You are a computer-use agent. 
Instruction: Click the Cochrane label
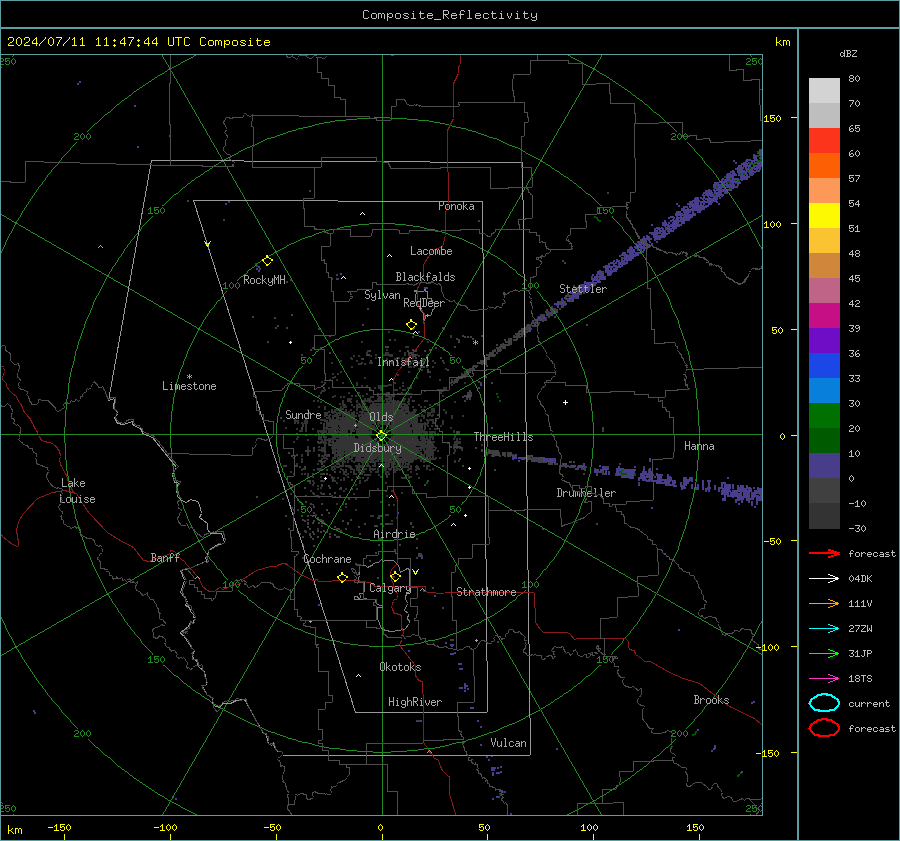pyautogui.click(x=327, y=559)
